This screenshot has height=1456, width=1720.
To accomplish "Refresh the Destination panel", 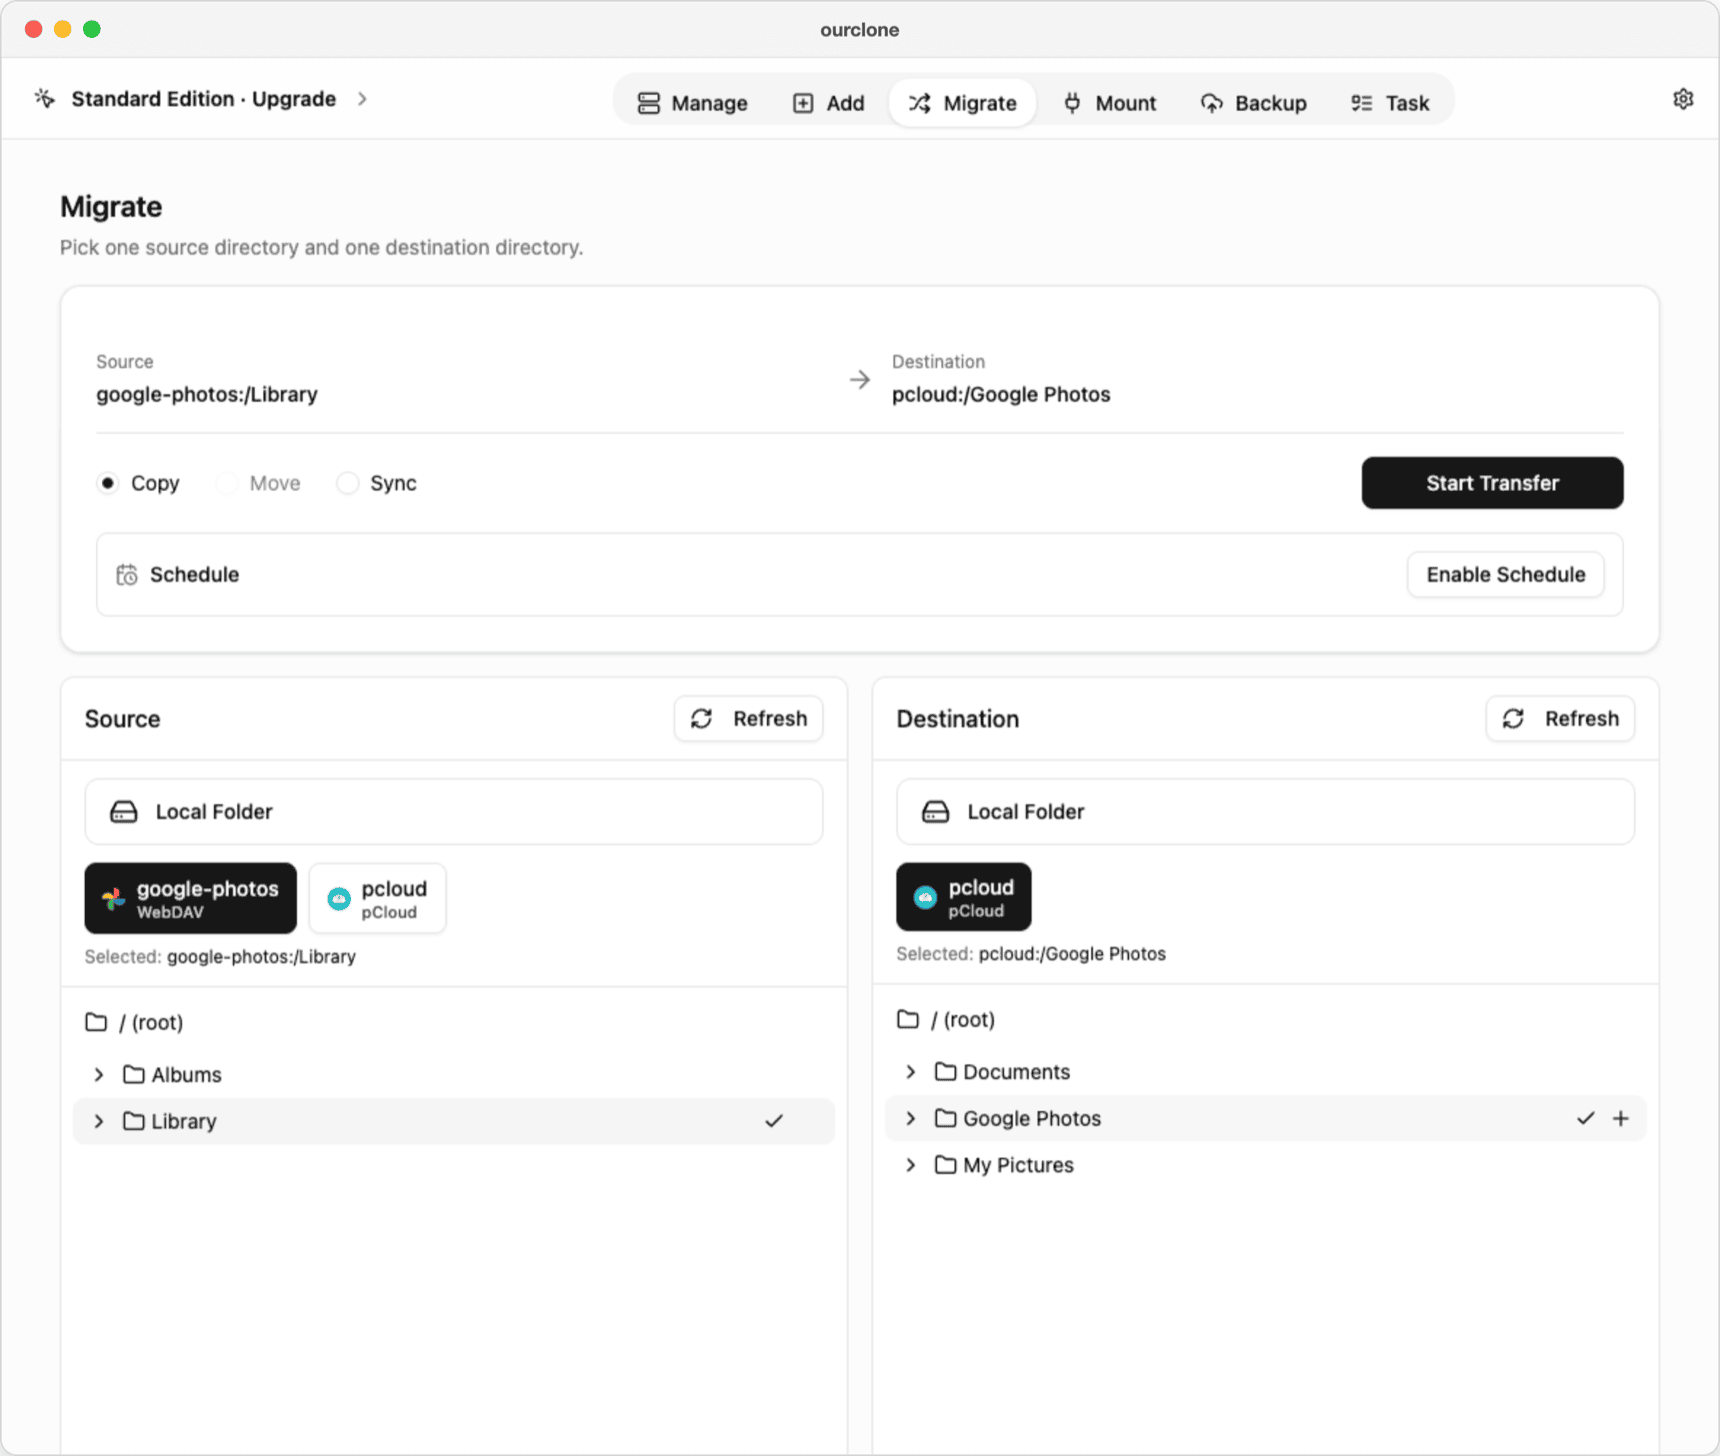I will point(1560,719).
